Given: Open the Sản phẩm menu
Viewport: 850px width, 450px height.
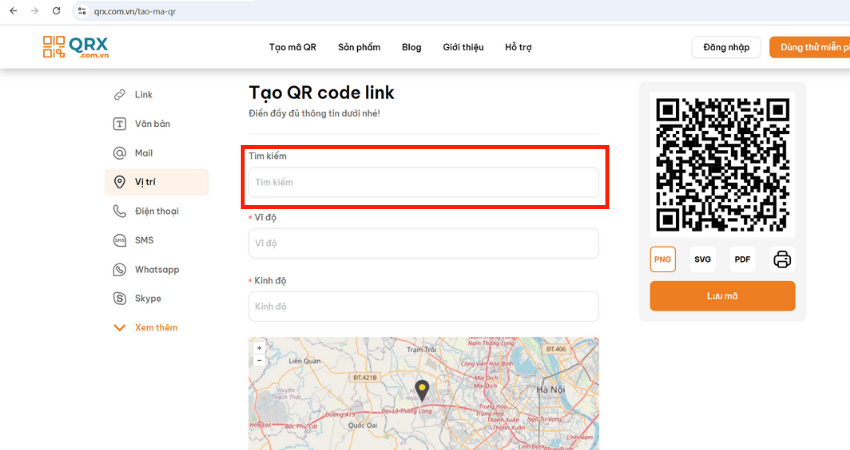Looking at the screenshot, I should 359,47.
